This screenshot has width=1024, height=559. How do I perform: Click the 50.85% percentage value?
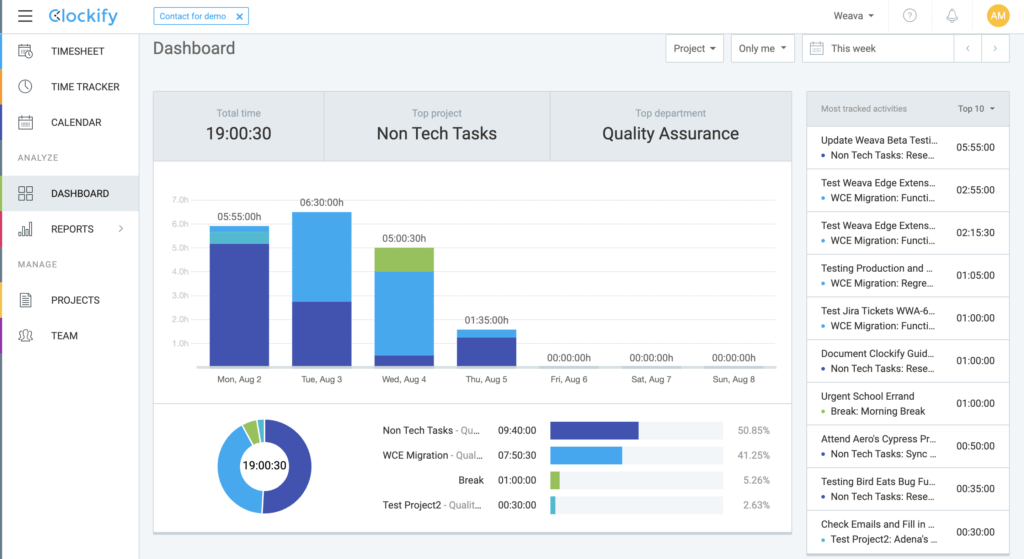pyautogui.click(x=754, y=430)
